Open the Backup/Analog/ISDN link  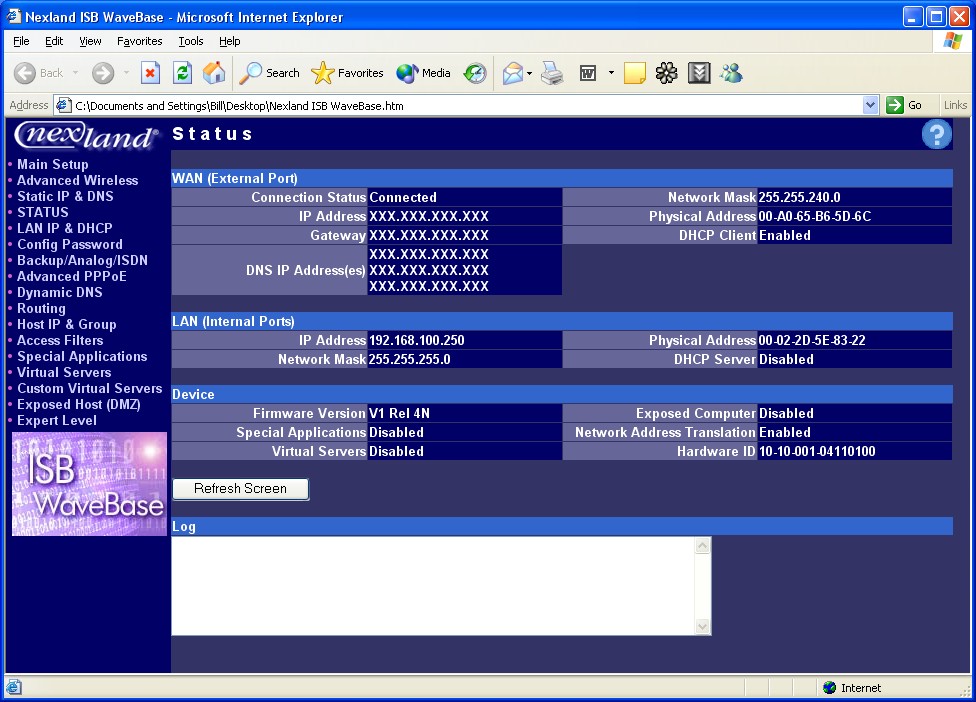82,261
